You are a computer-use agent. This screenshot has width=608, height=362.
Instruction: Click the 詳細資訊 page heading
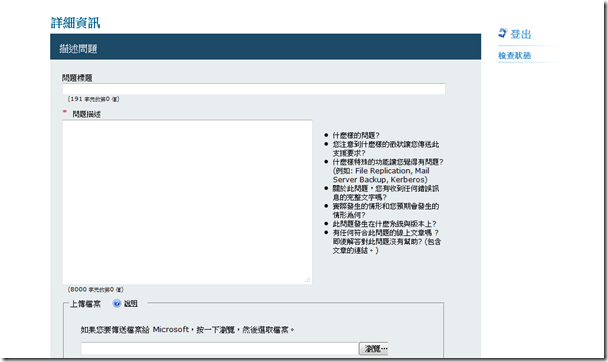click(x=76, y=23)
